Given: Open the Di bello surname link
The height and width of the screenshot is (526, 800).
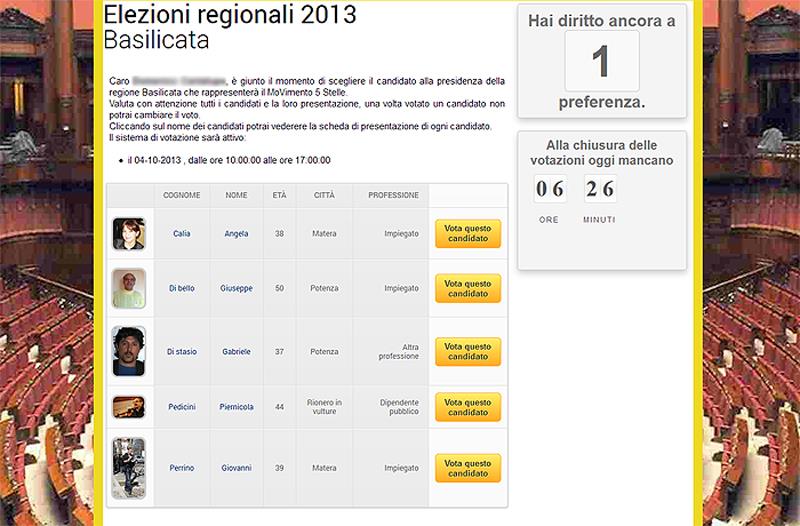Looking at the screenshot, I should point(181,289).
